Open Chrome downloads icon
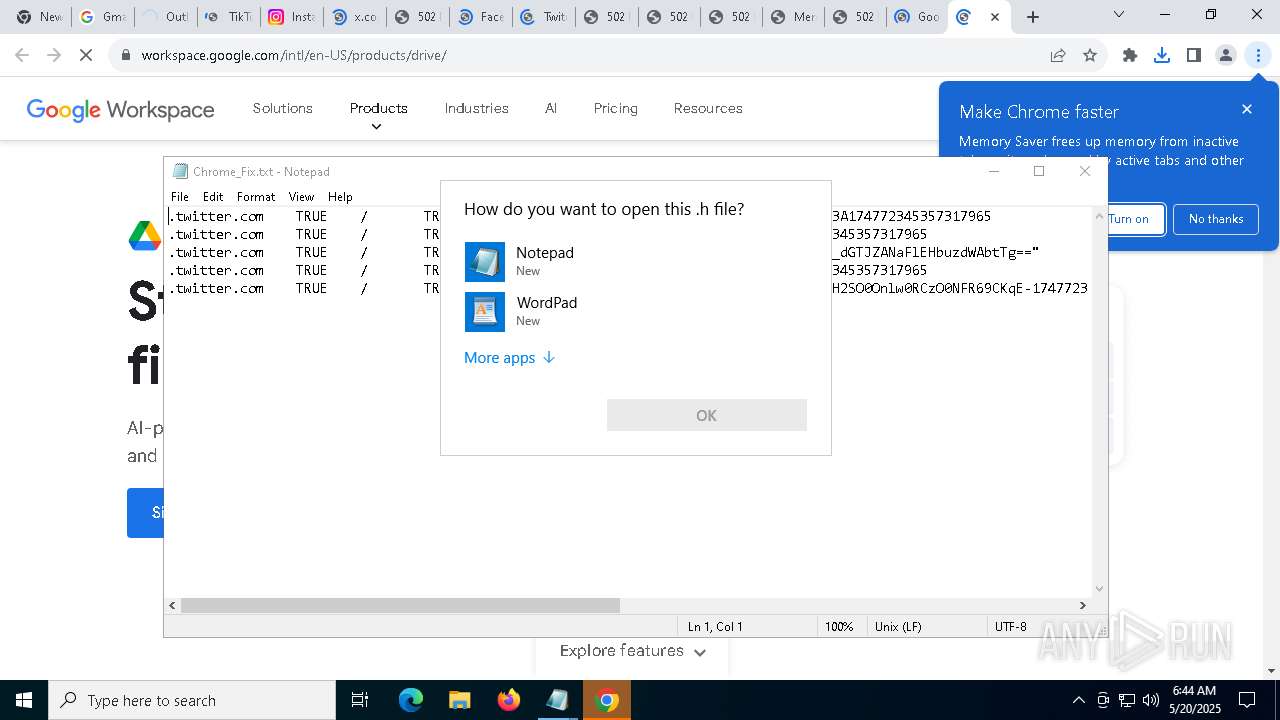This screenshot has height=720, width=1280. pyautogui.click(x=1162, y=55)
